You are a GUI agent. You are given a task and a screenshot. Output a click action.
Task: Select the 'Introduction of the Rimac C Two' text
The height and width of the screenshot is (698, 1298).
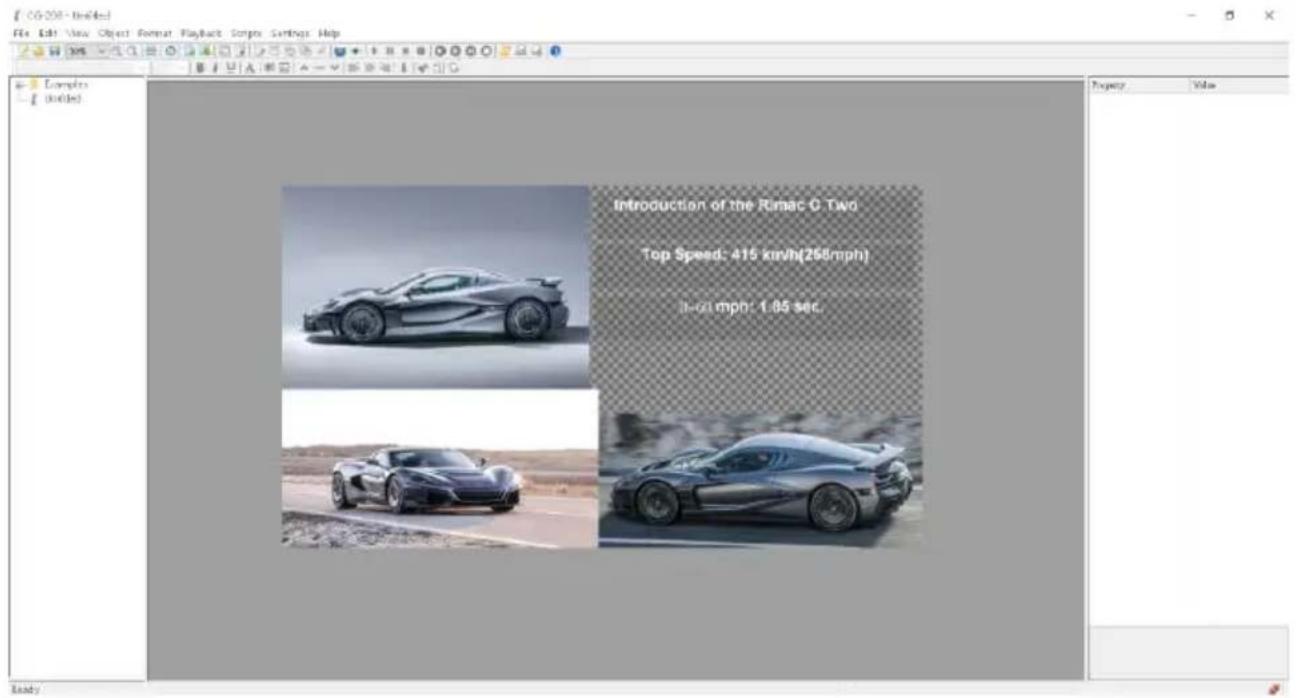(x=737, y=206)
